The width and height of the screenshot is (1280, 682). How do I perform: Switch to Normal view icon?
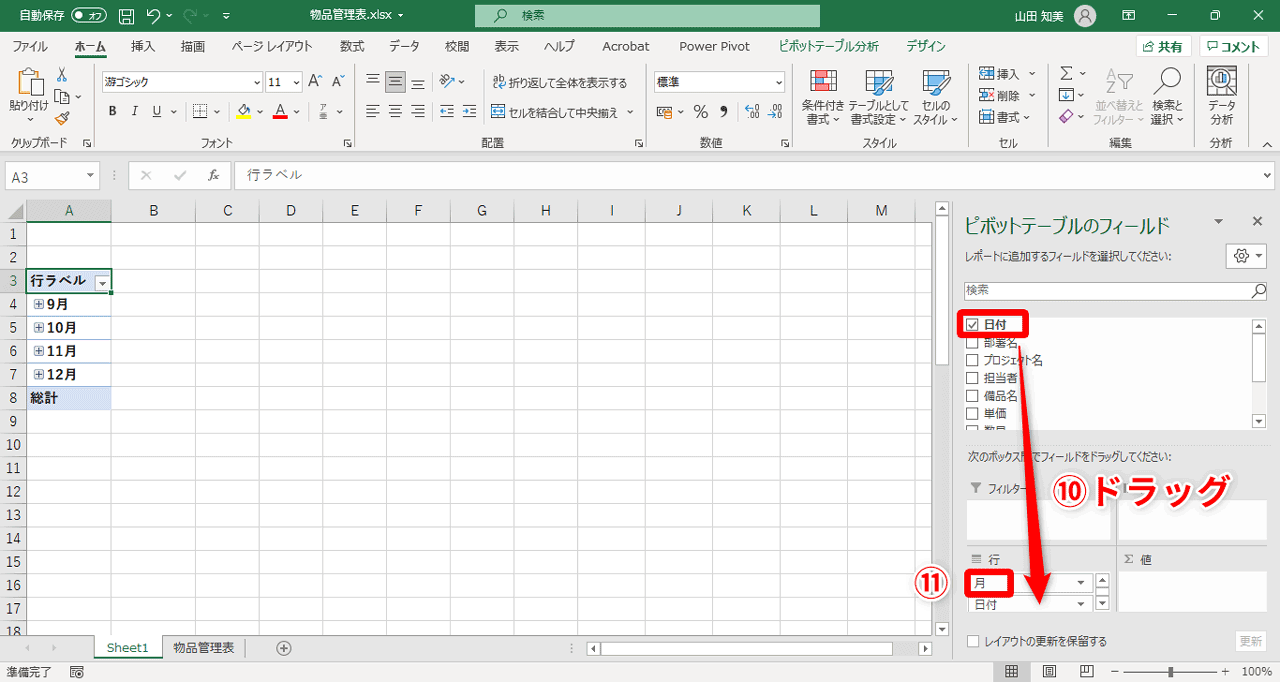click(x=1012, y=672)
